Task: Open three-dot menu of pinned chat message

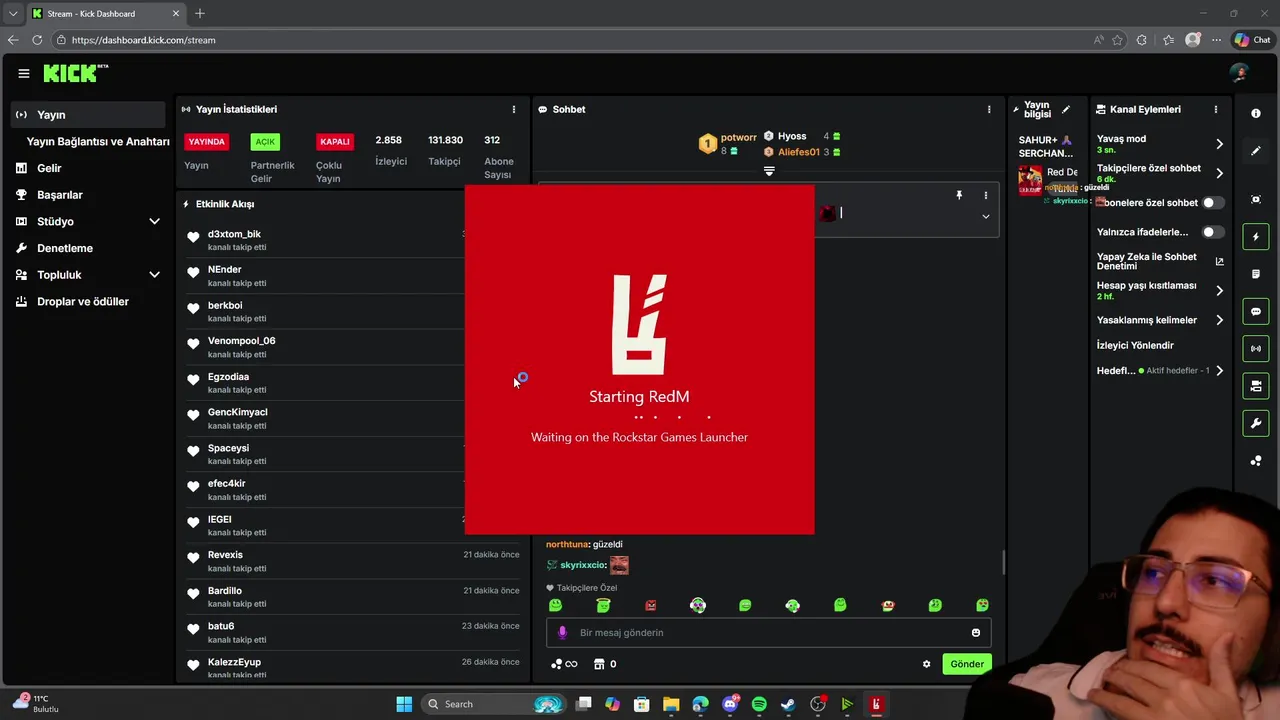Action: [x=985, y=195]
